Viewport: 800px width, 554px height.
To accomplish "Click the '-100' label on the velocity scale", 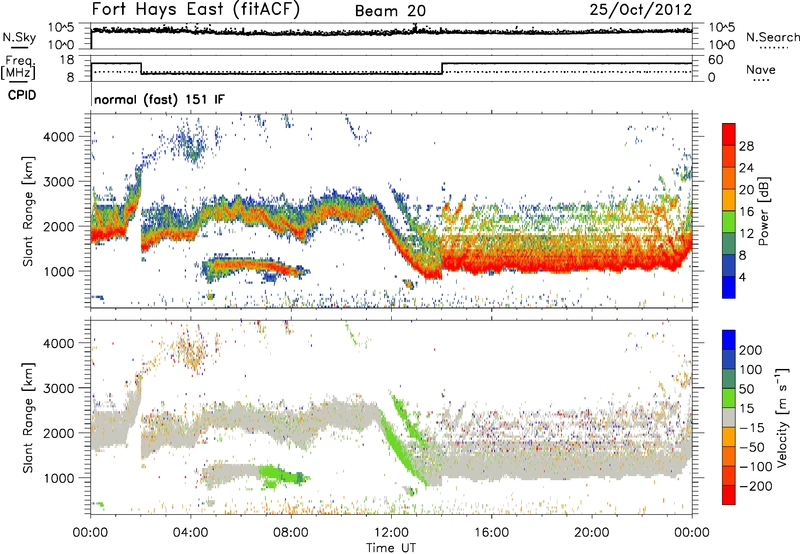I will tap(756, 466).
